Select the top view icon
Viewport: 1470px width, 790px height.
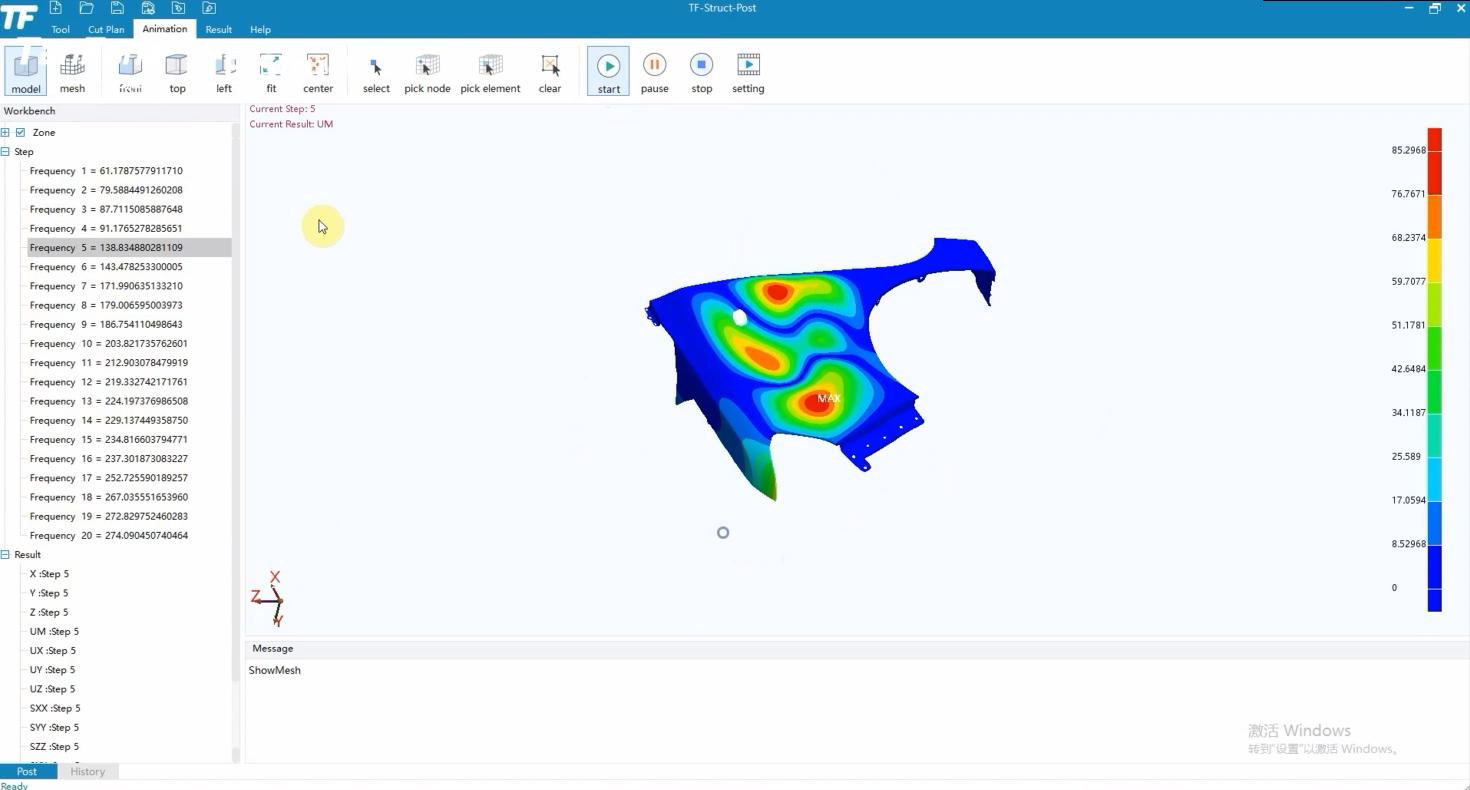pyautogui.click(x=177, y=72)
